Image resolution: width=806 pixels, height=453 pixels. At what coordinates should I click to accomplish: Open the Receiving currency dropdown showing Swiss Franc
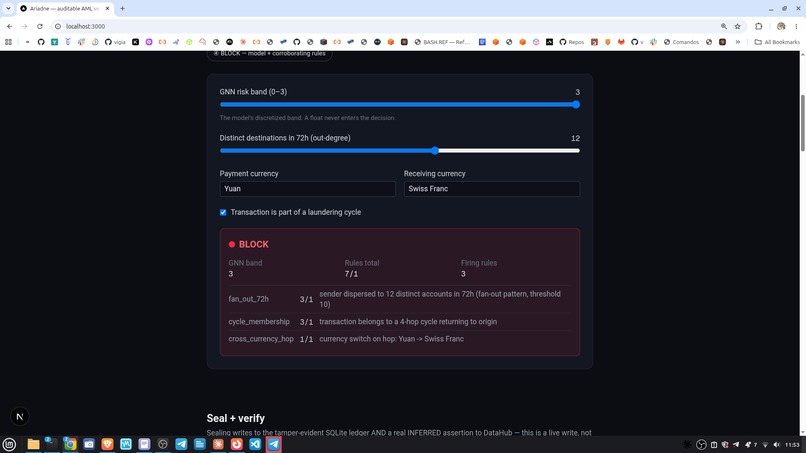click(492, 189)
